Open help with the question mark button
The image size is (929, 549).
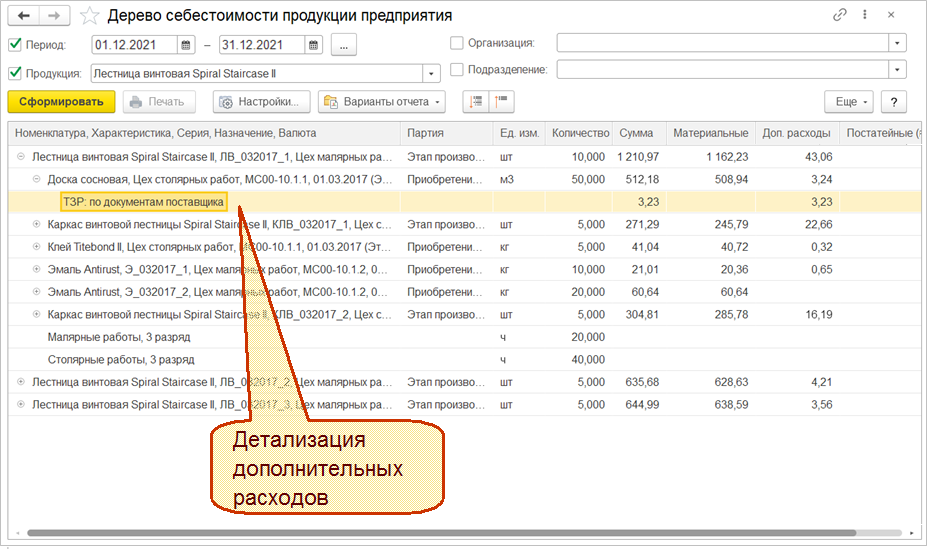point(893,102)
